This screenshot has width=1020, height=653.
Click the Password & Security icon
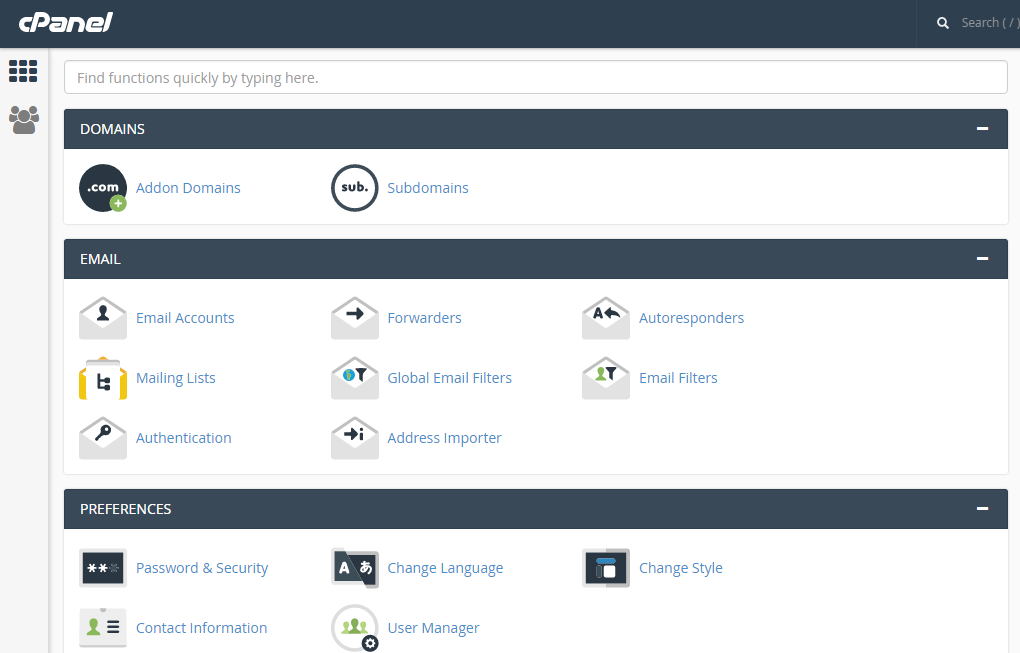tap(103, 568)
